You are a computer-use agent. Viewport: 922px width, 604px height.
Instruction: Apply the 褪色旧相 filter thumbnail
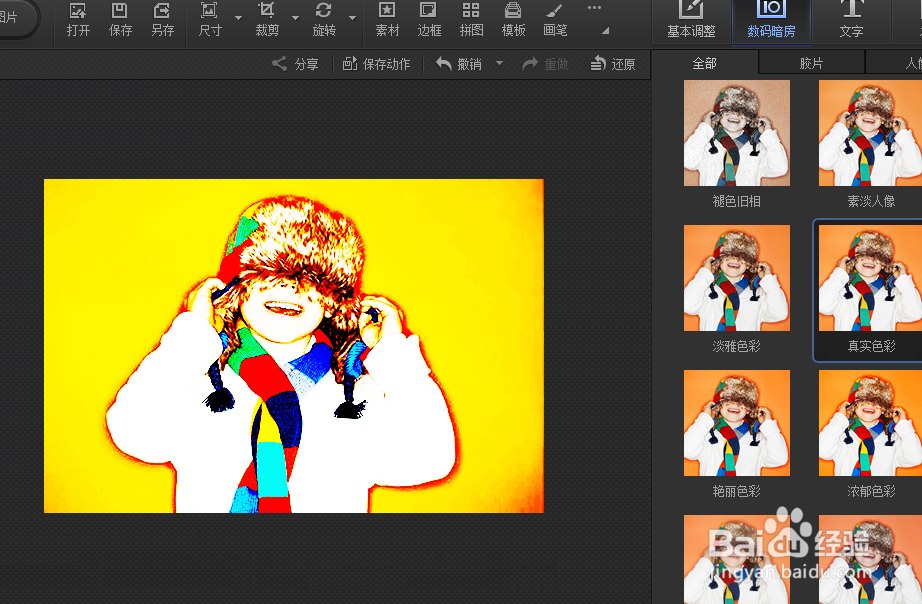[736, 133]
